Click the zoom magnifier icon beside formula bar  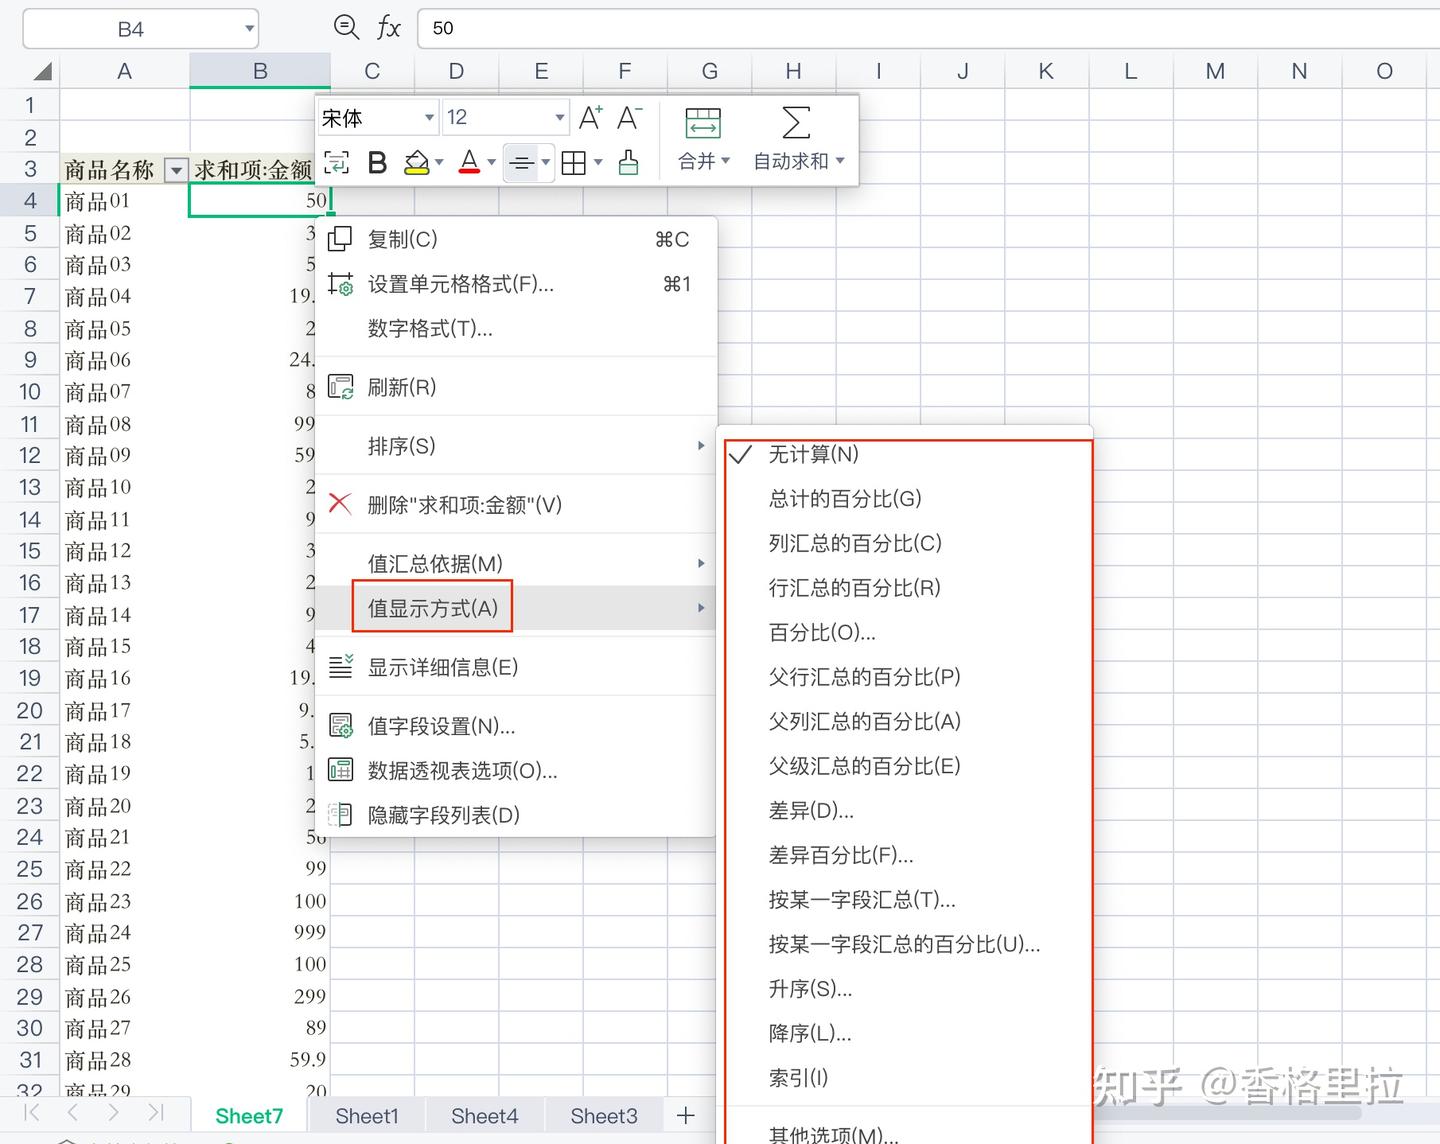click(346, 27)
